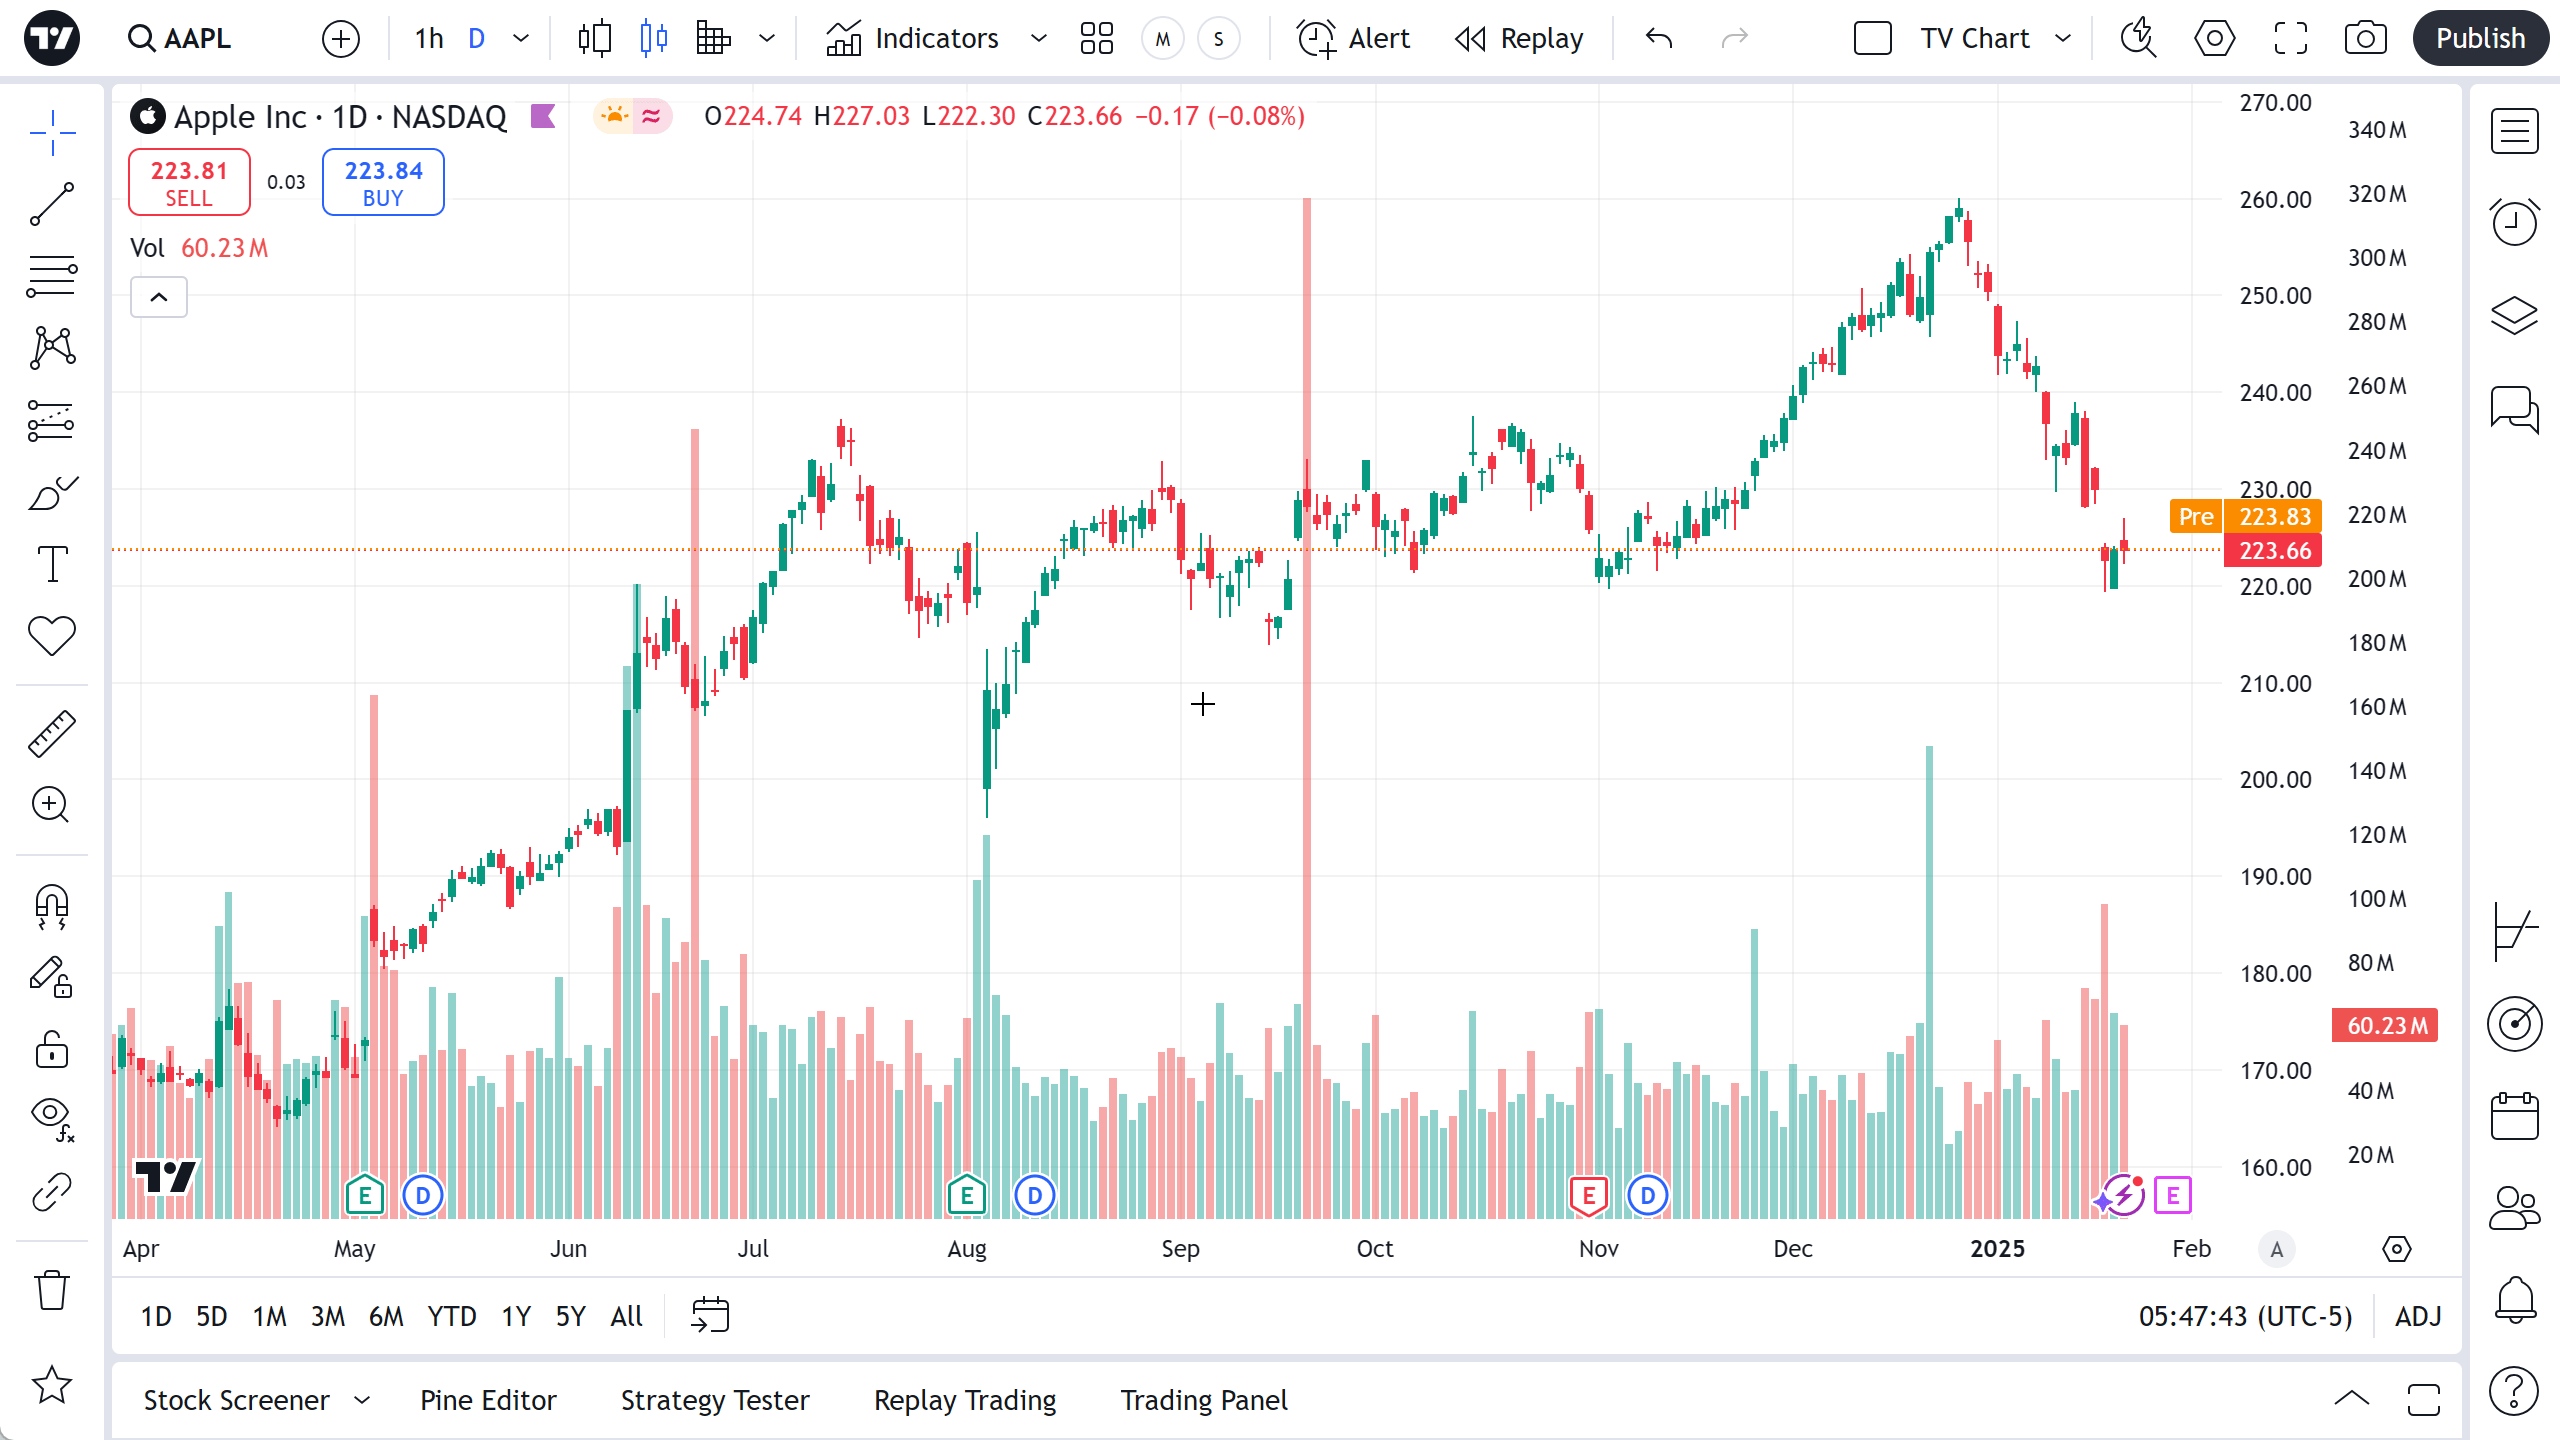The height and width of the screenshot is (1440, 2560).
Task: Click the AAPL symbol search field
Action: 196,38
